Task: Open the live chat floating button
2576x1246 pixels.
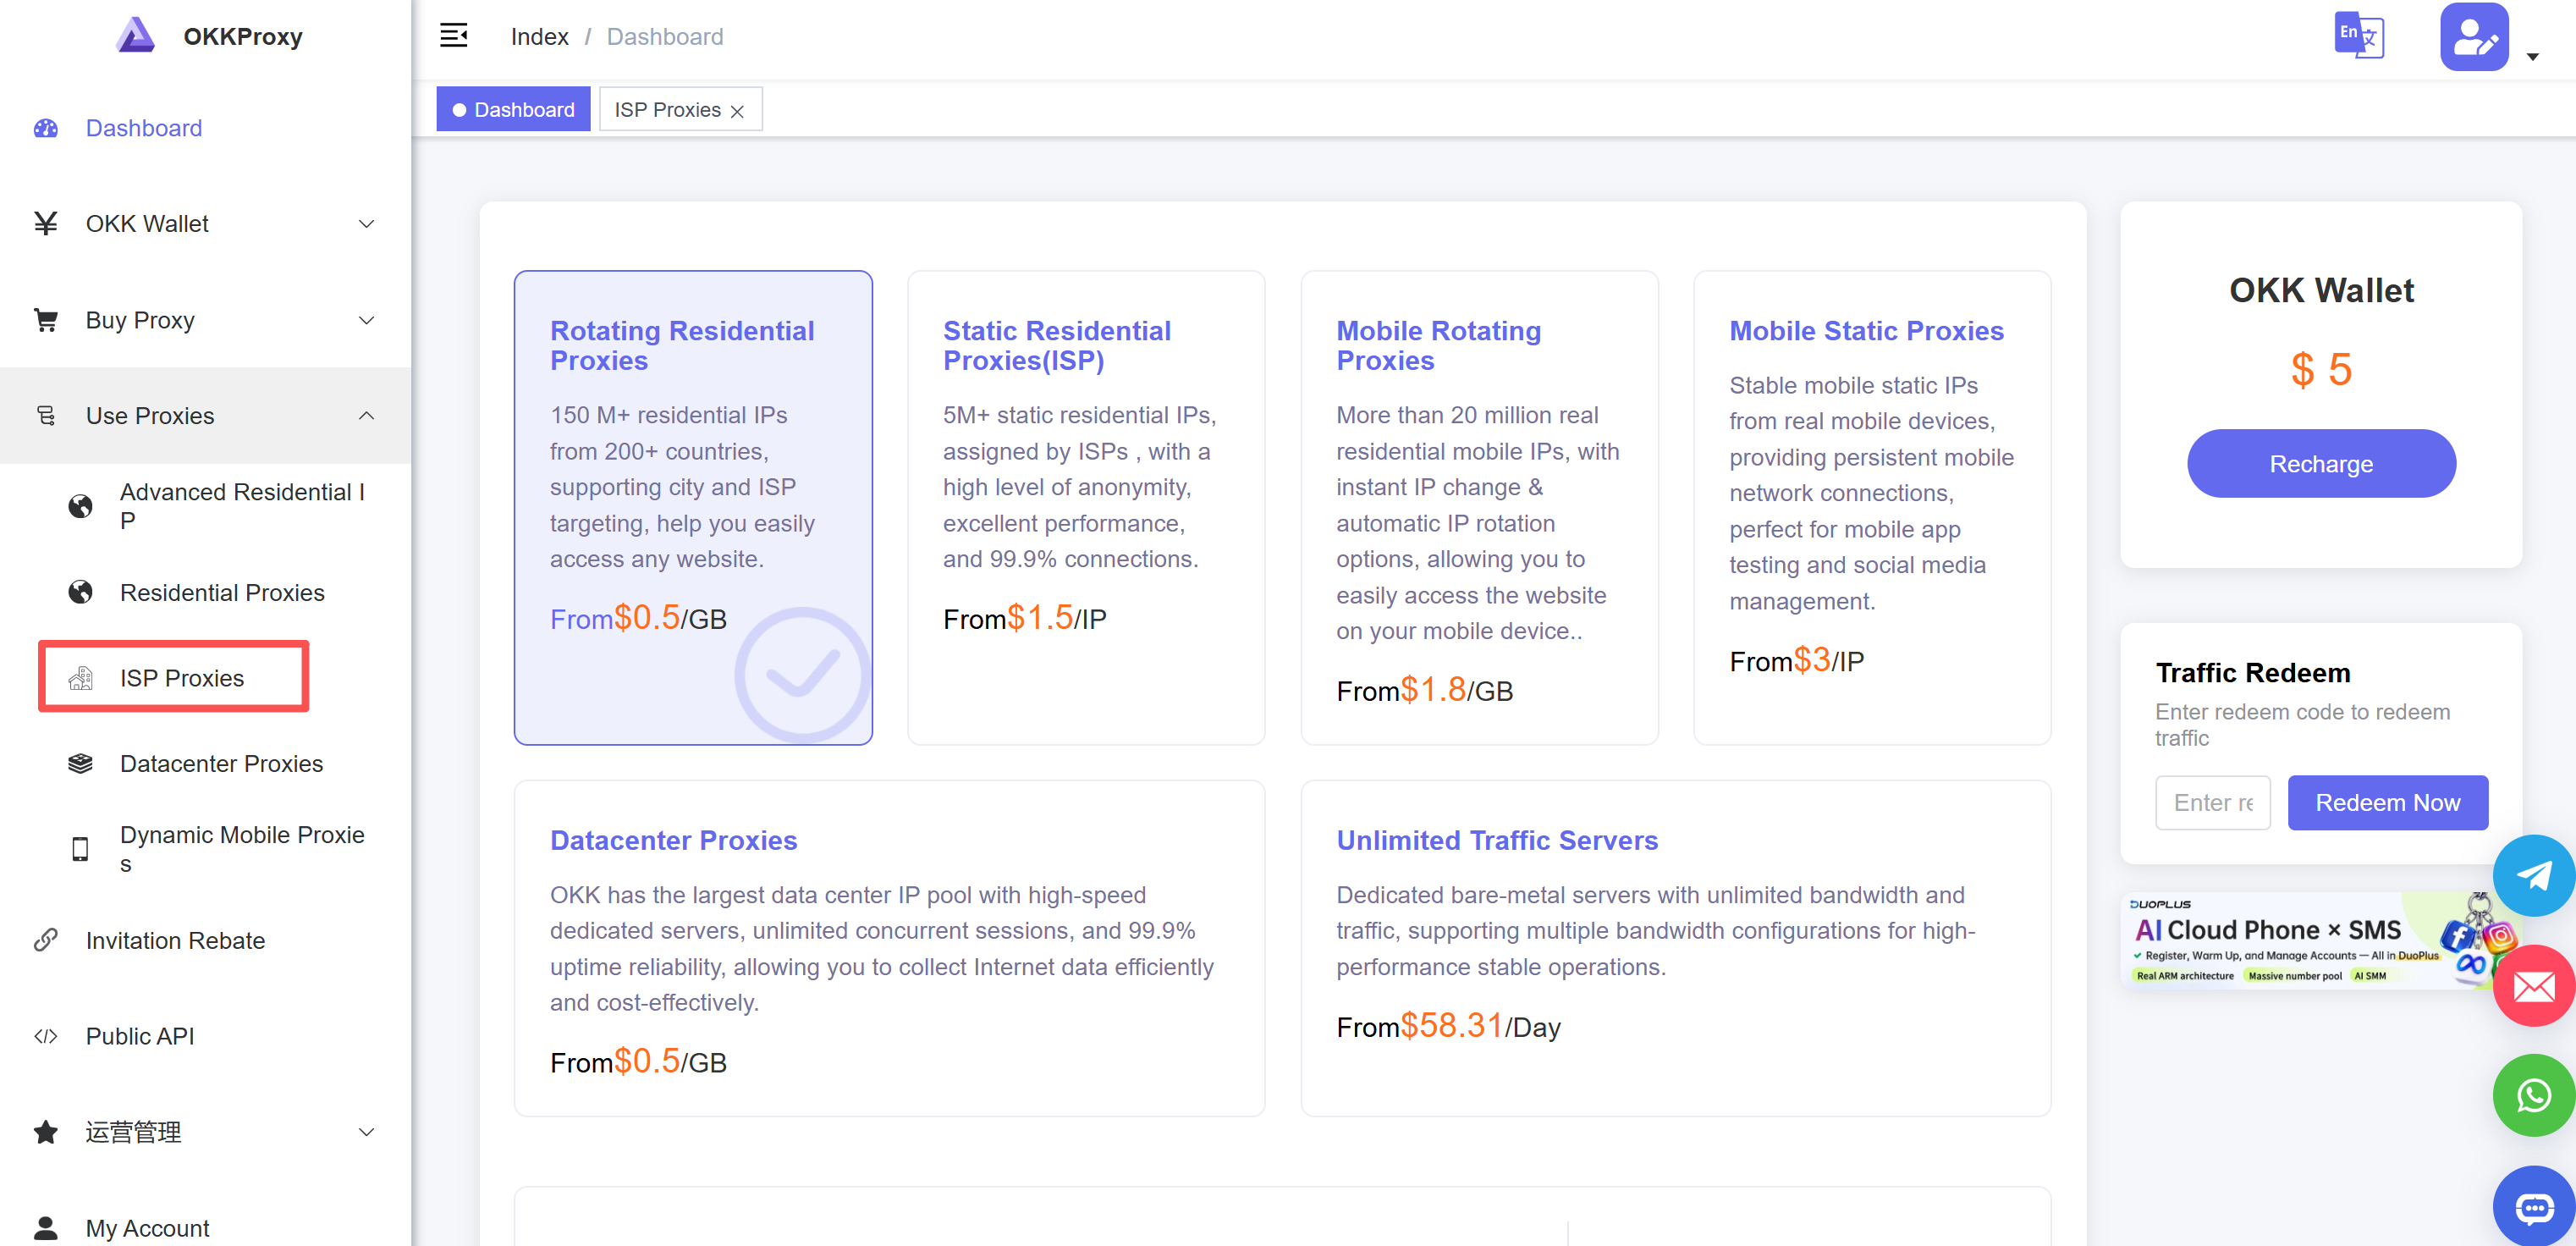Action: tap(2533, 1206)
